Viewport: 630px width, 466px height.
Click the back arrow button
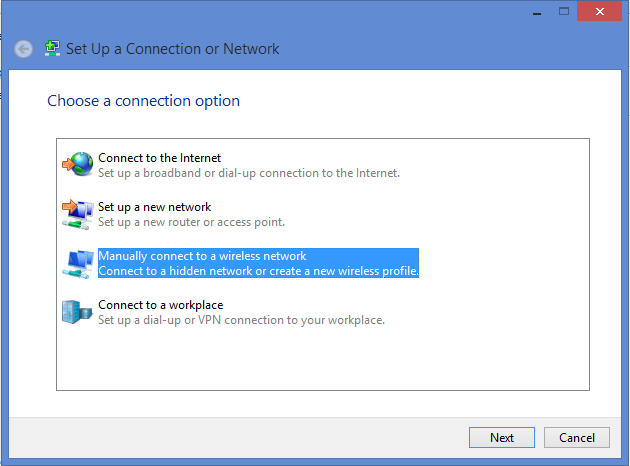23,49
